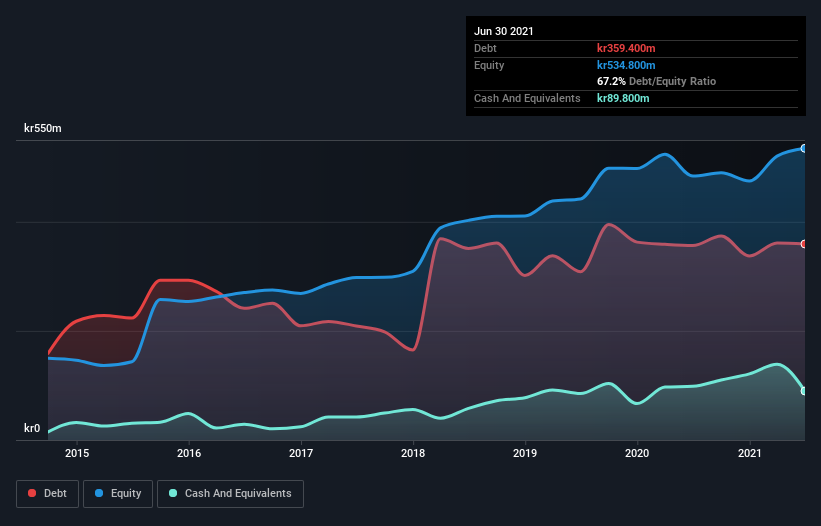Click the Equity label in tooltip
The height and width of the screenshot is (526, 821).
pyautogui.click(x=489, y=65)
